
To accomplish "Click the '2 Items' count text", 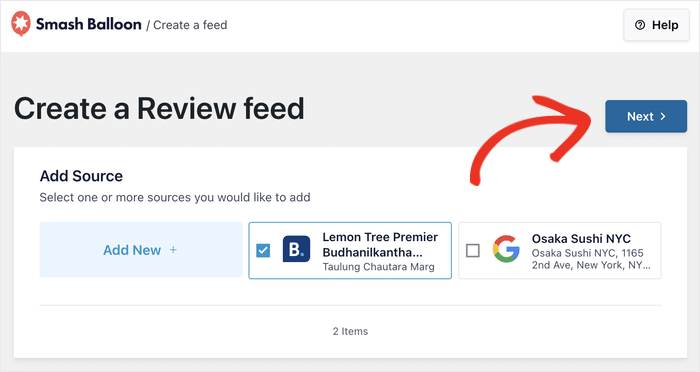I will (x=350, y=331).
